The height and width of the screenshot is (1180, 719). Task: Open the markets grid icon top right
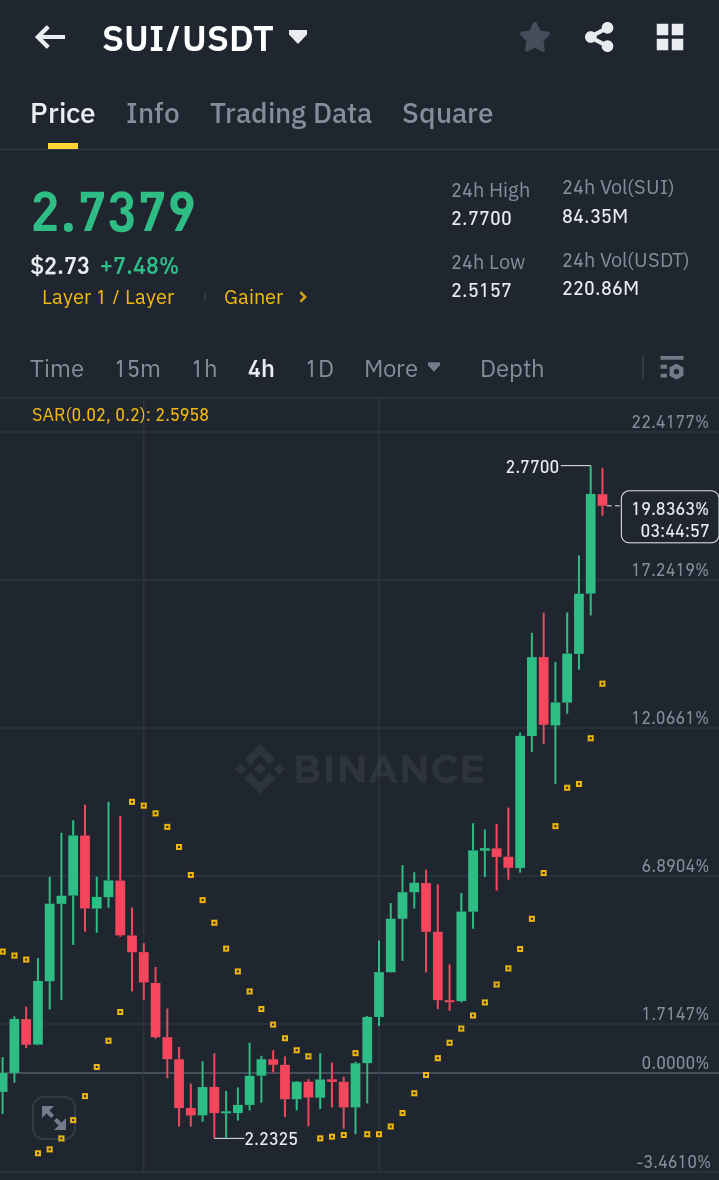click(x=668, y=37)
